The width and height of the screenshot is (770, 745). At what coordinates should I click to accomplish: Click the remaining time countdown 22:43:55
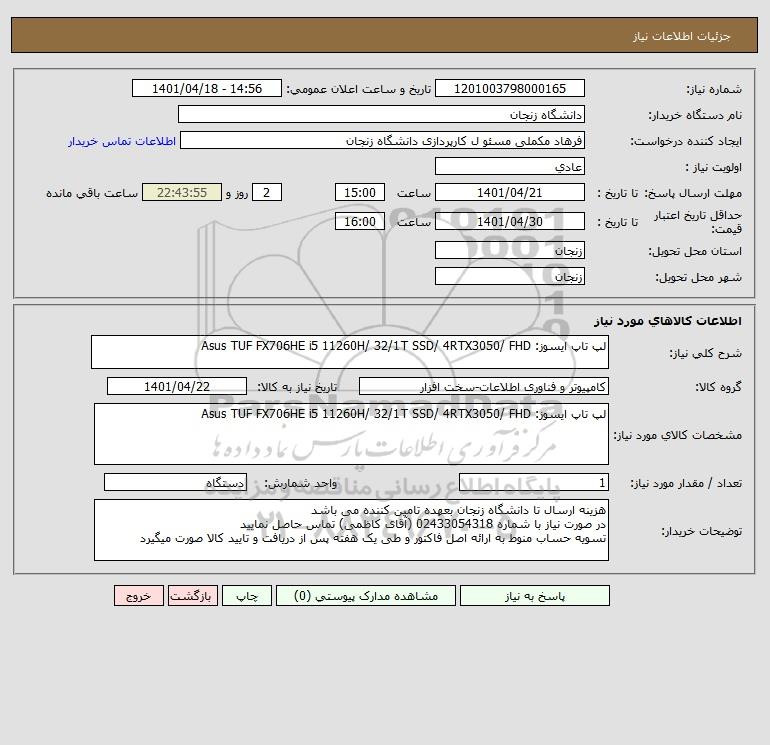pyautogui.click(x=182, y=193)
